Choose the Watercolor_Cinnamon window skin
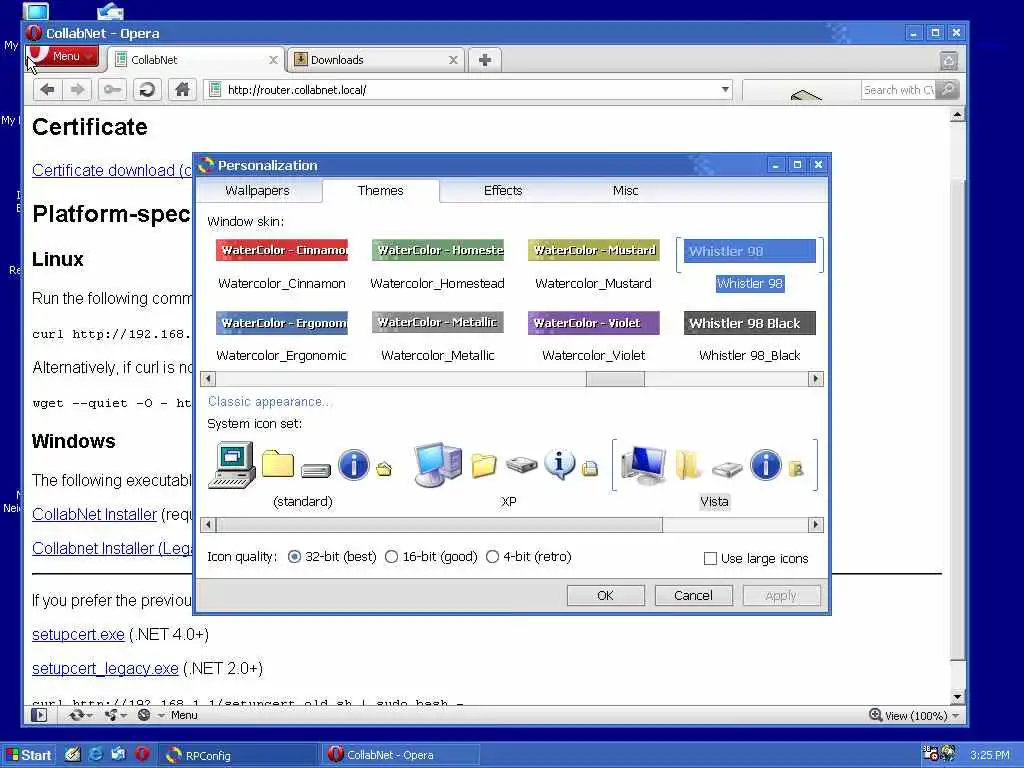Viewport: 1024px width, 768px height. click(x=282, y=265)
